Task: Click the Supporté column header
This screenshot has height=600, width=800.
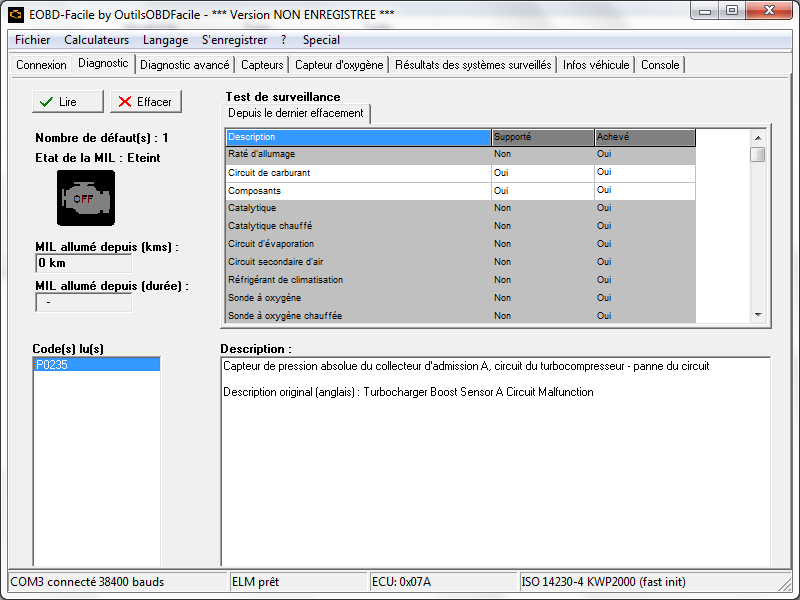Action: [543, 137]
